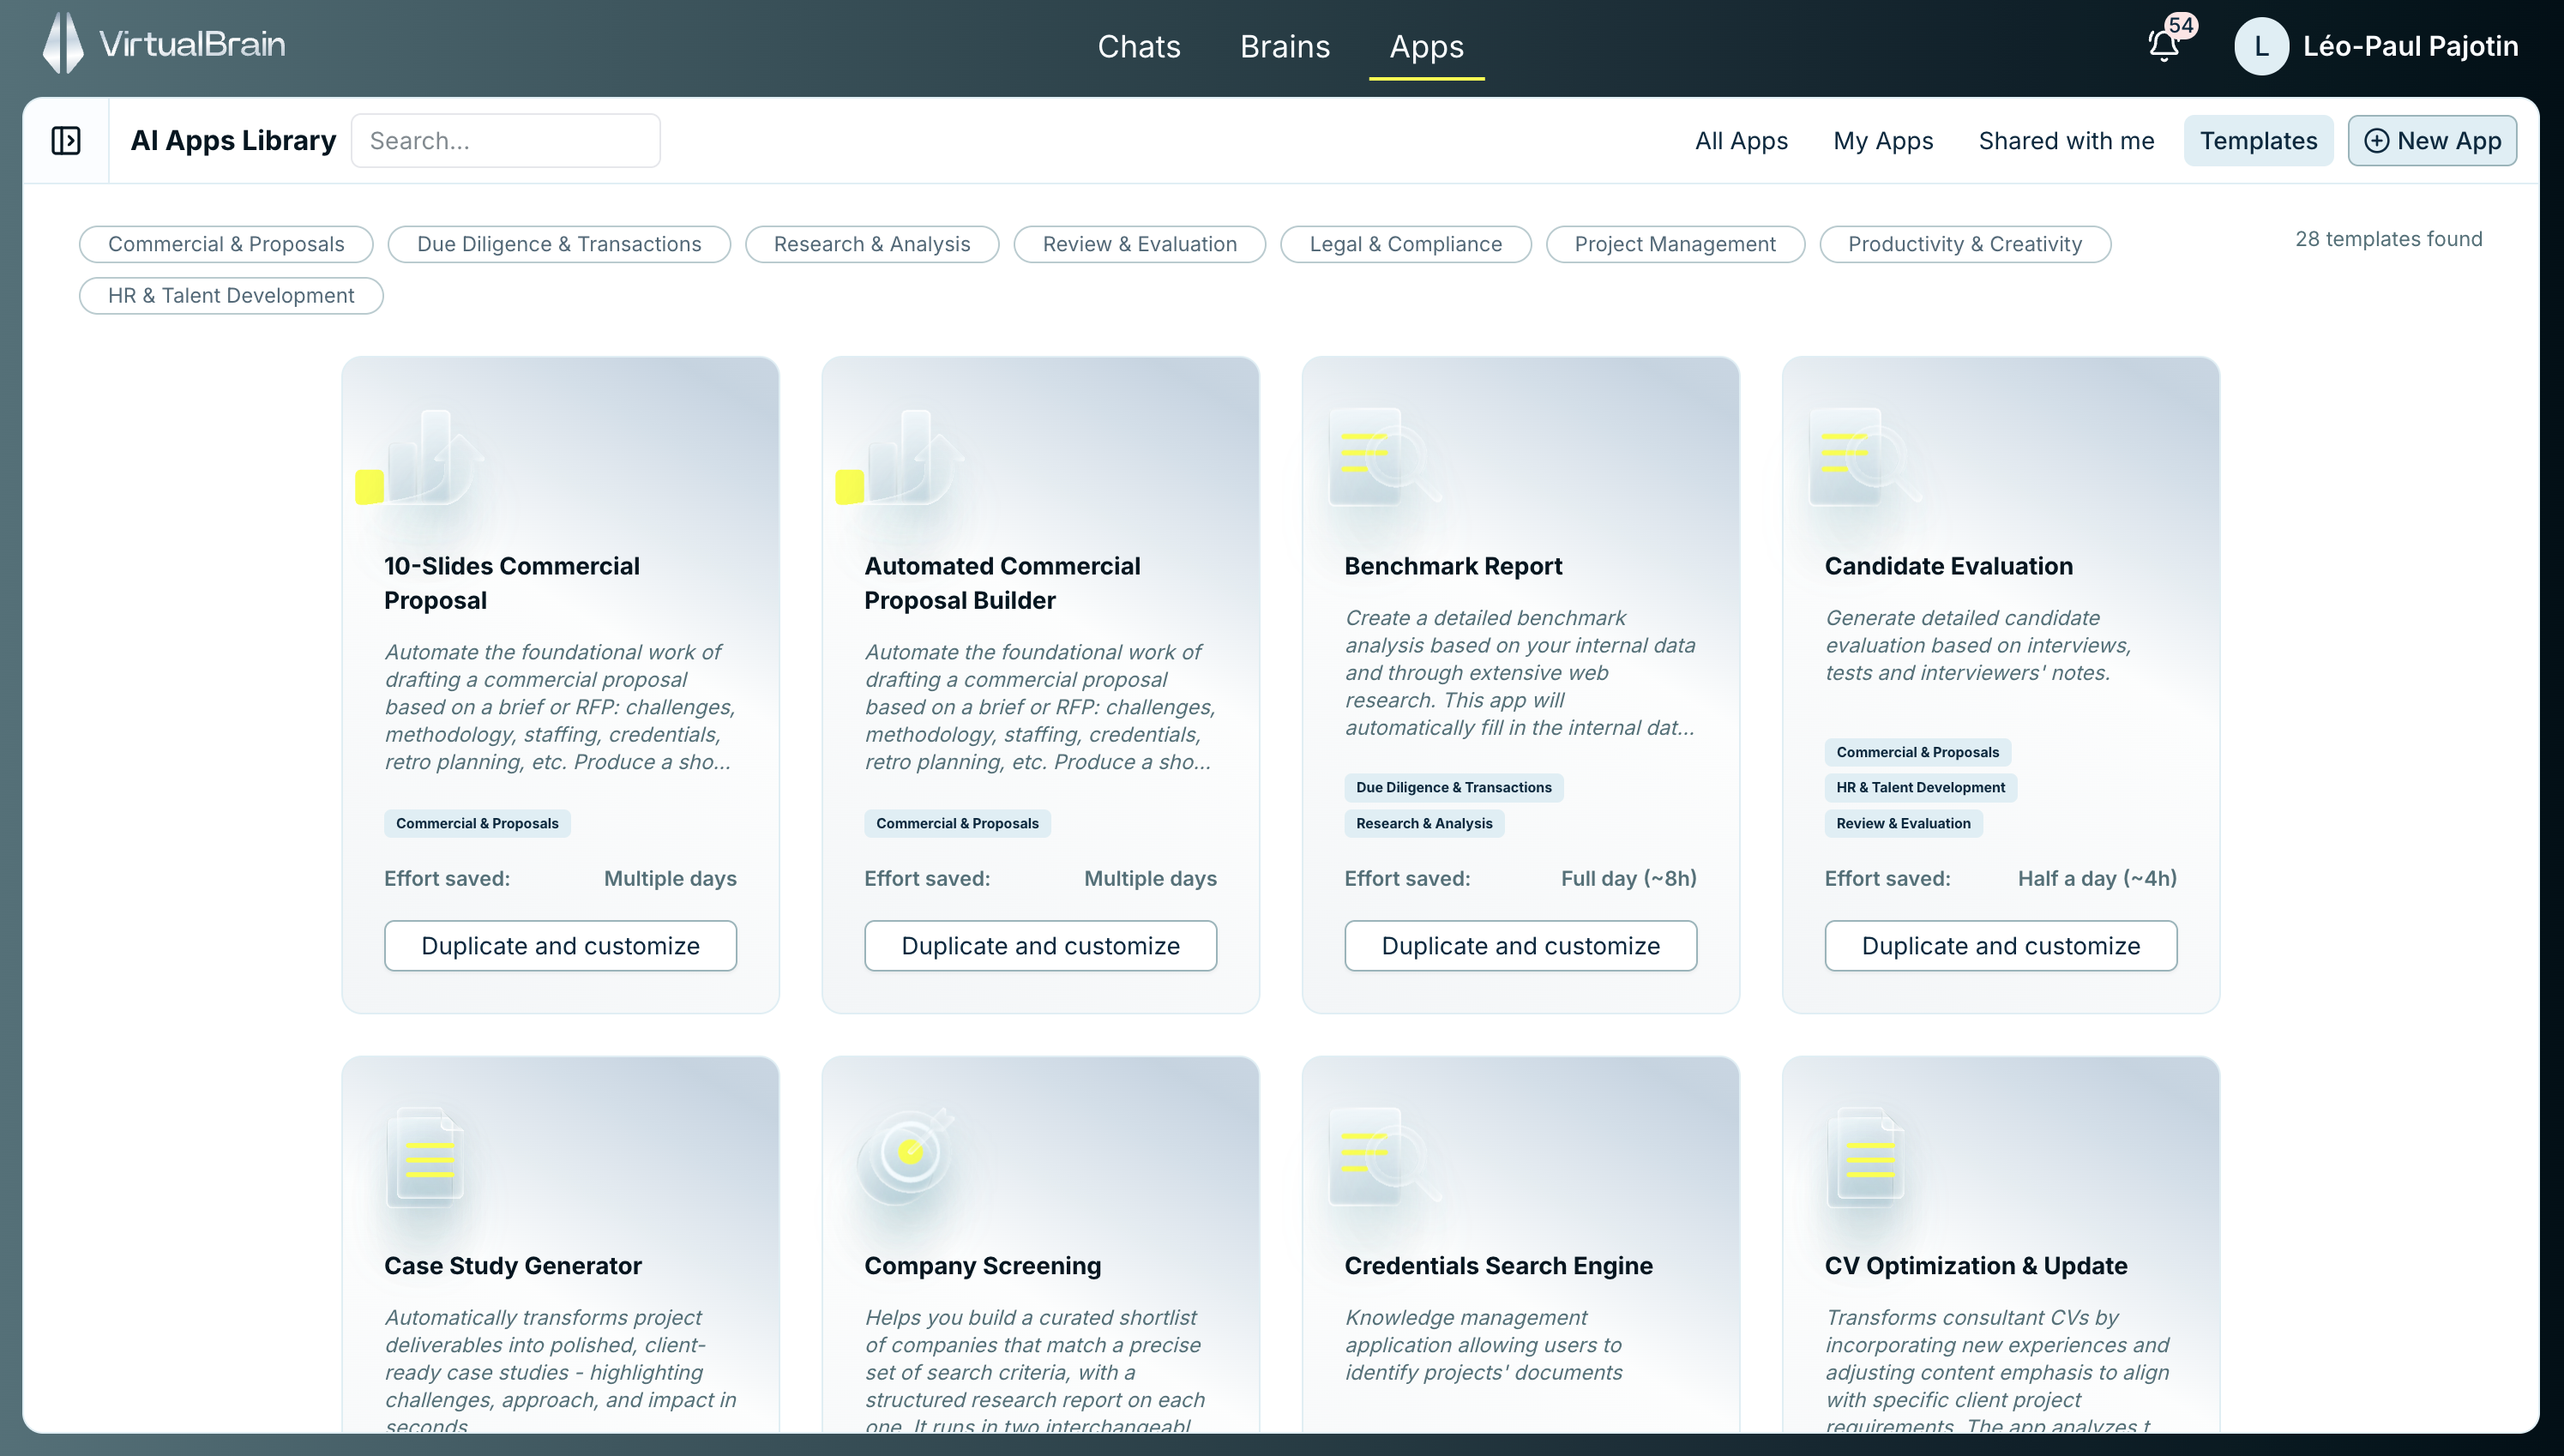Duplicate and customize Candidate Evaluation

2000,946
